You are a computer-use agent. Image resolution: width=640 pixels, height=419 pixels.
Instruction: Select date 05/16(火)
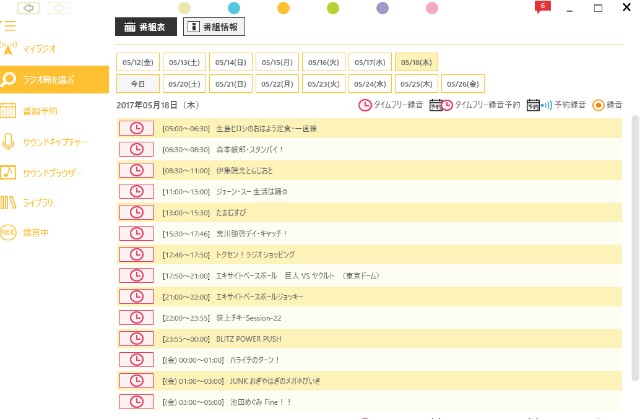point(324,62)
